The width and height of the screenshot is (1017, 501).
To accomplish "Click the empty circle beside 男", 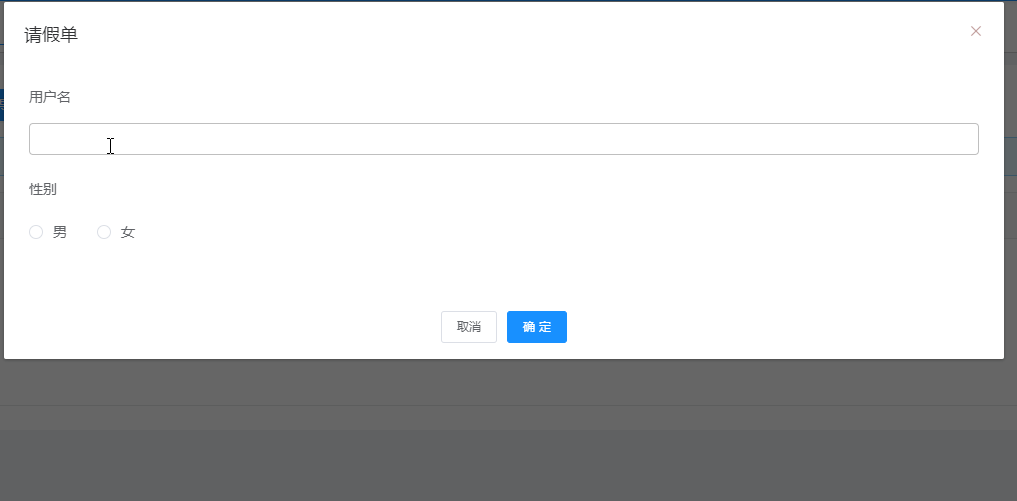I will 36,232.
